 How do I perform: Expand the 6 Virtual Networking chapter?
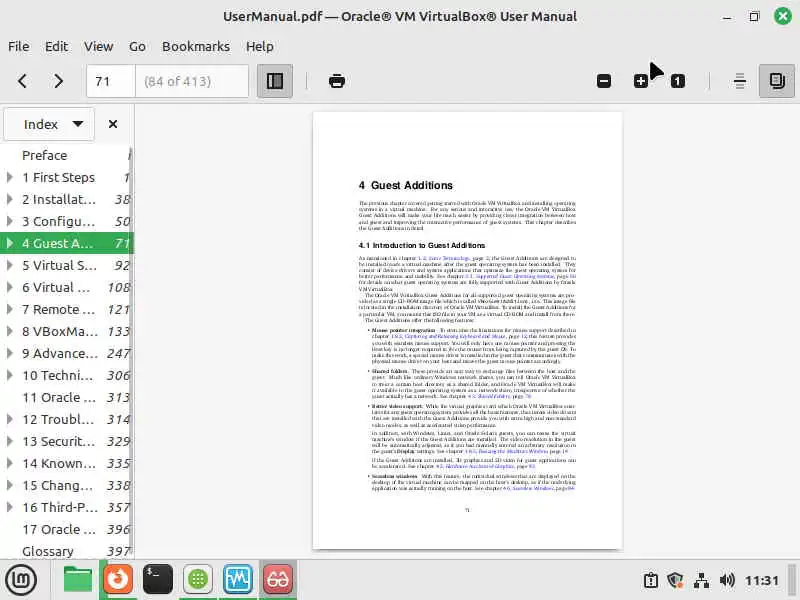pos(10,287)
